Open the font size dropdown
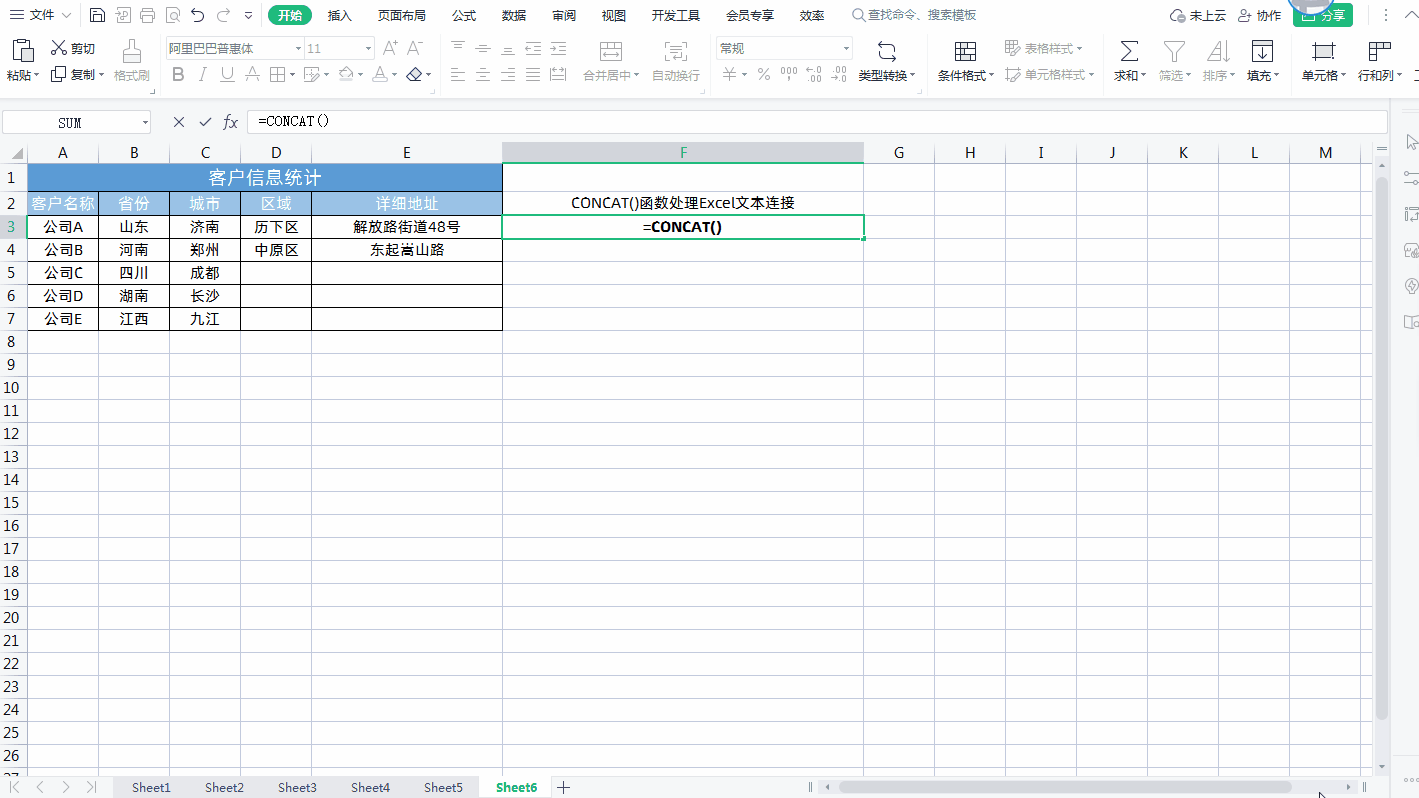The height and width of the screenshot is (798, 1419). coord(368,48)
